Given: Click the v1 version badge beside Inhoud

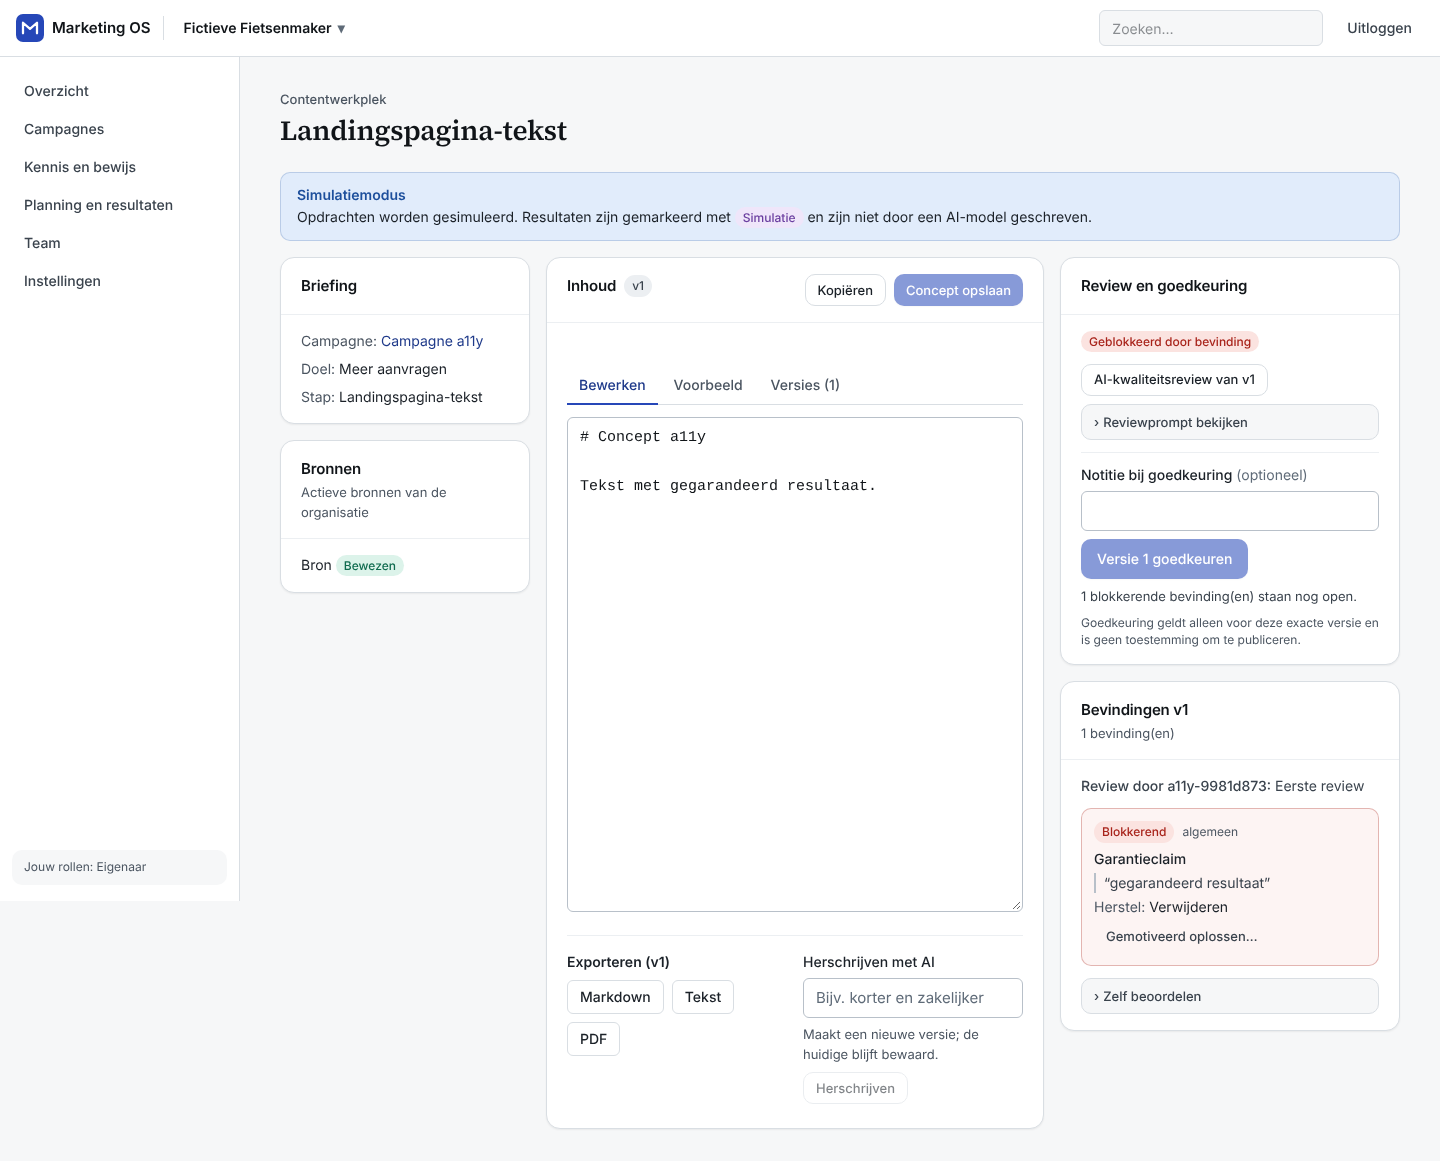Looking at the screenshot, I should point(638,286).
